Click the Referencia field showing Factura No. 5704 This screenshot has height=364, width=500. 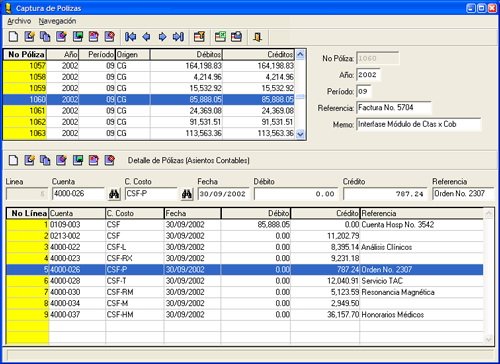point(394,108)
